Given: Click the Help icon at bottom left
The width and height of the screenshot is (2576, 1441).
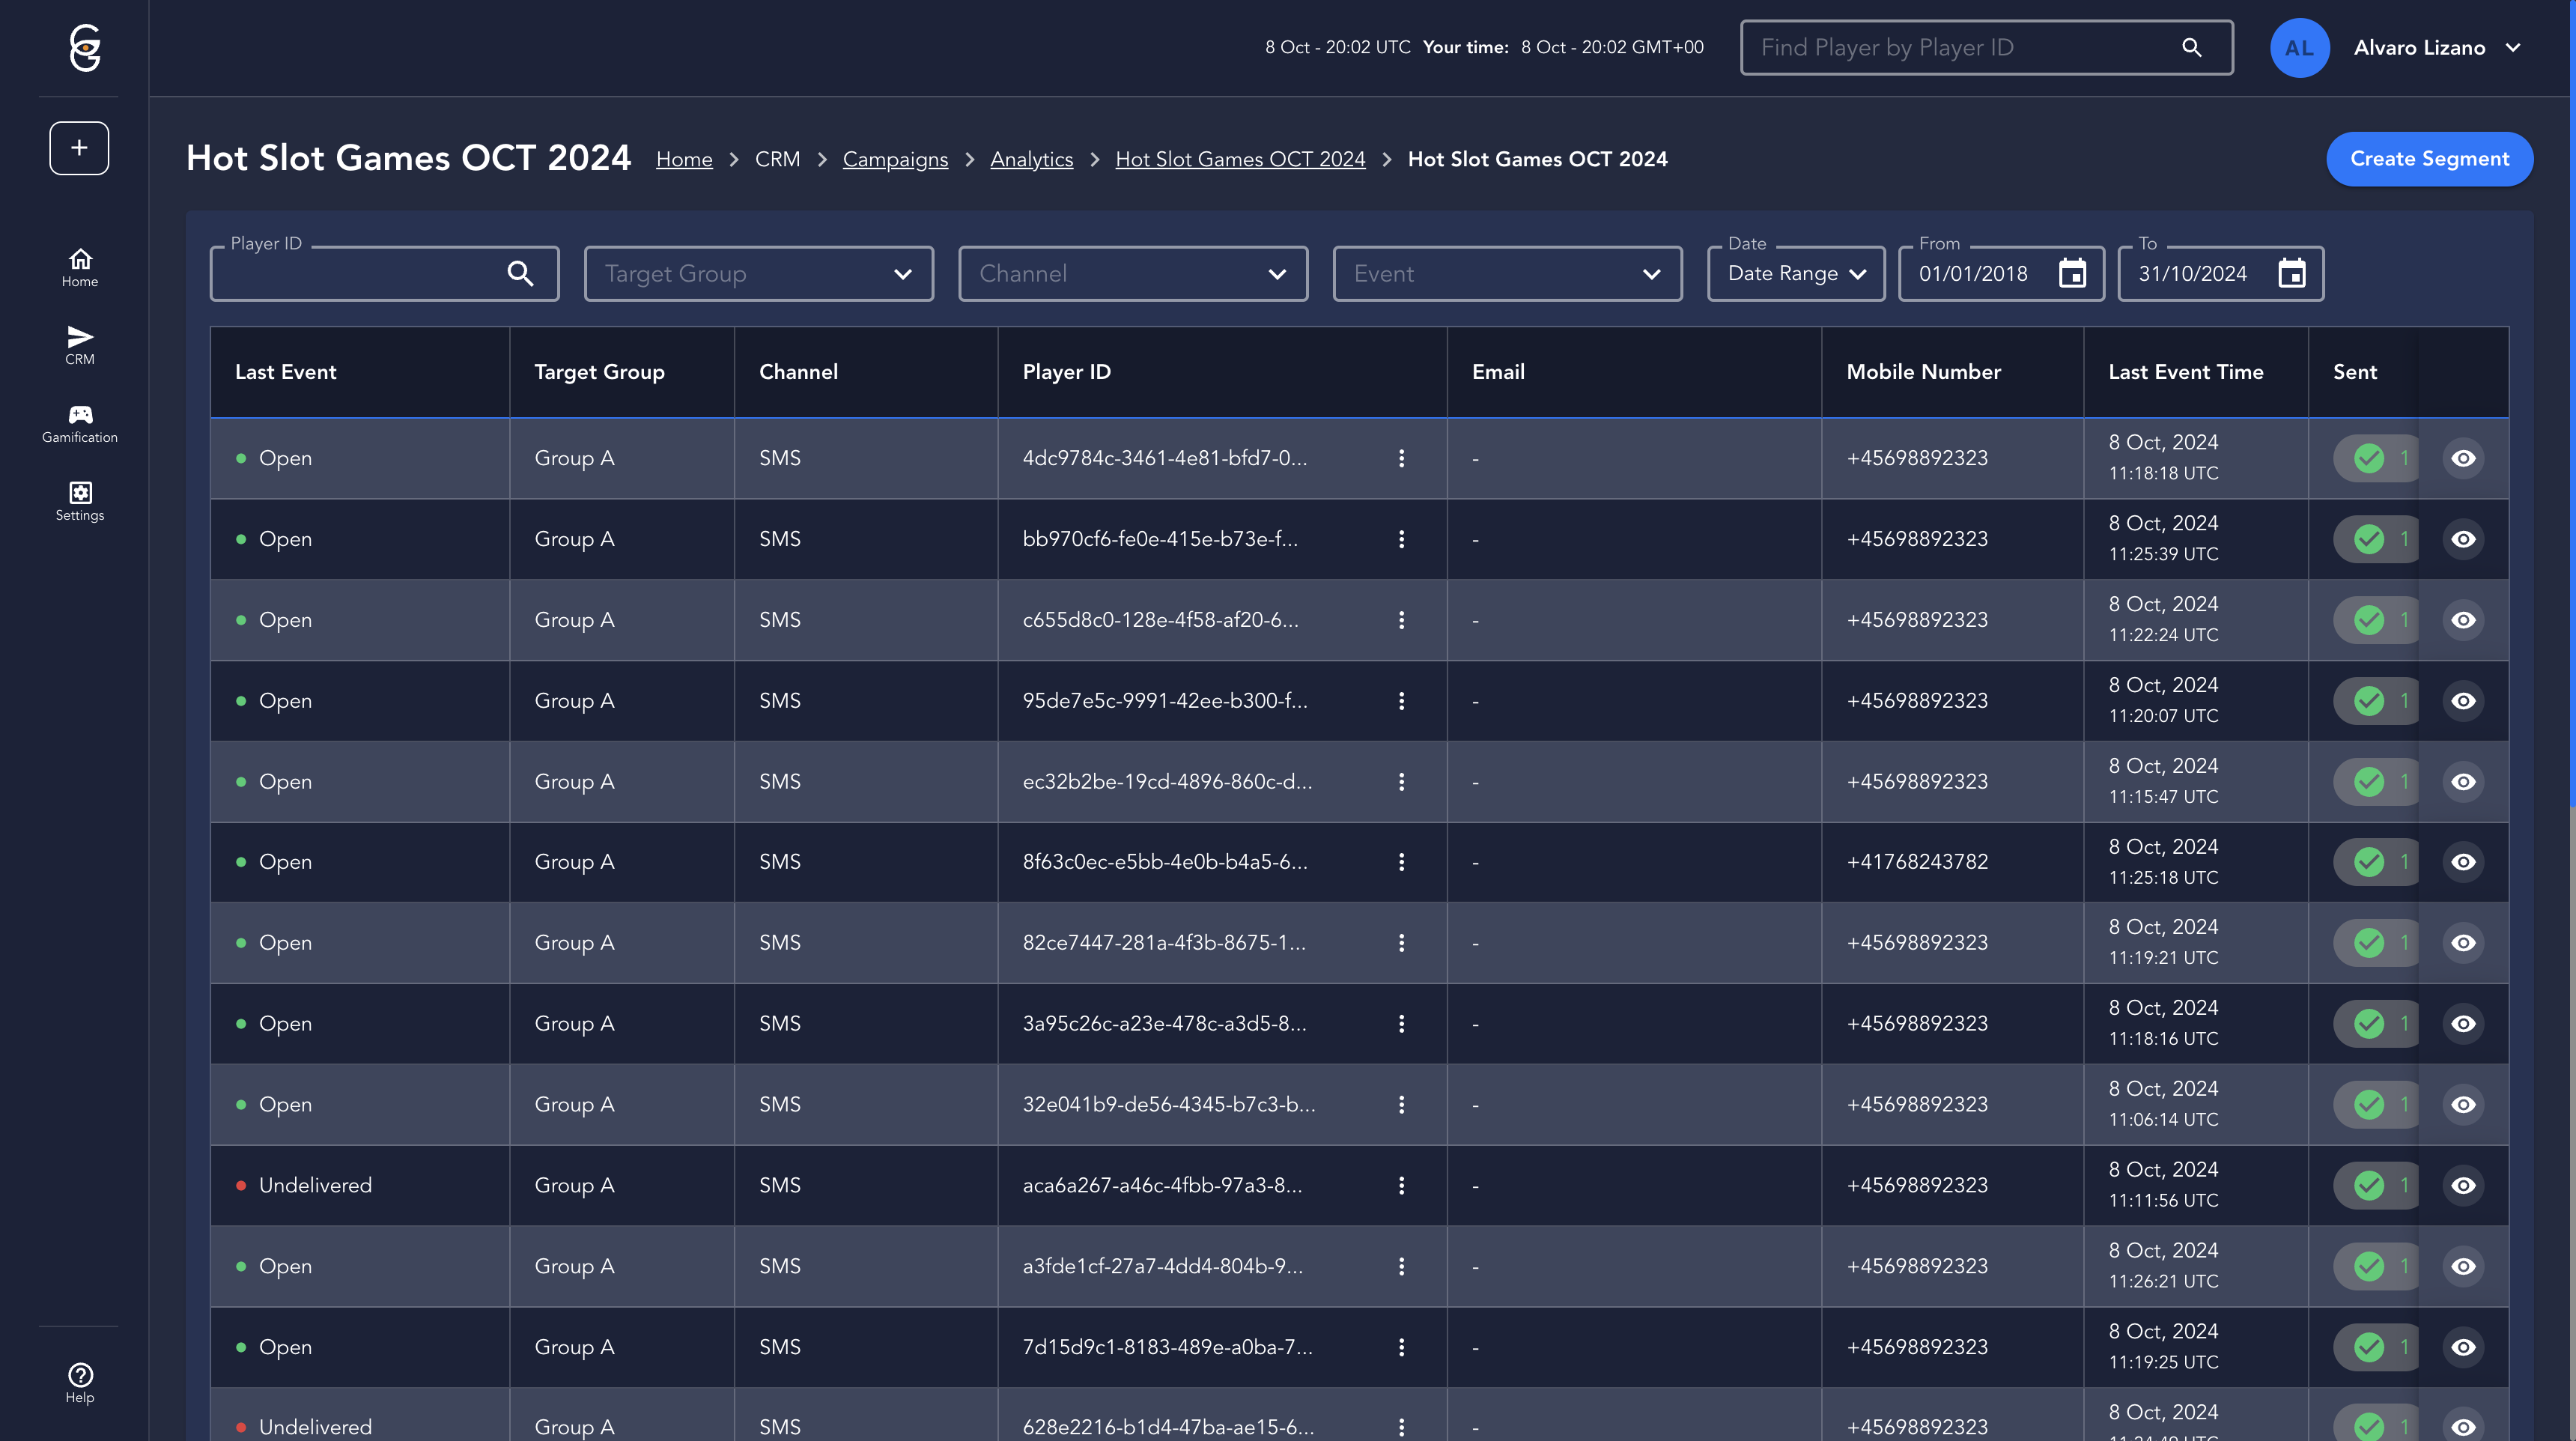Looking at the screenshot, I should (80, 1383).
